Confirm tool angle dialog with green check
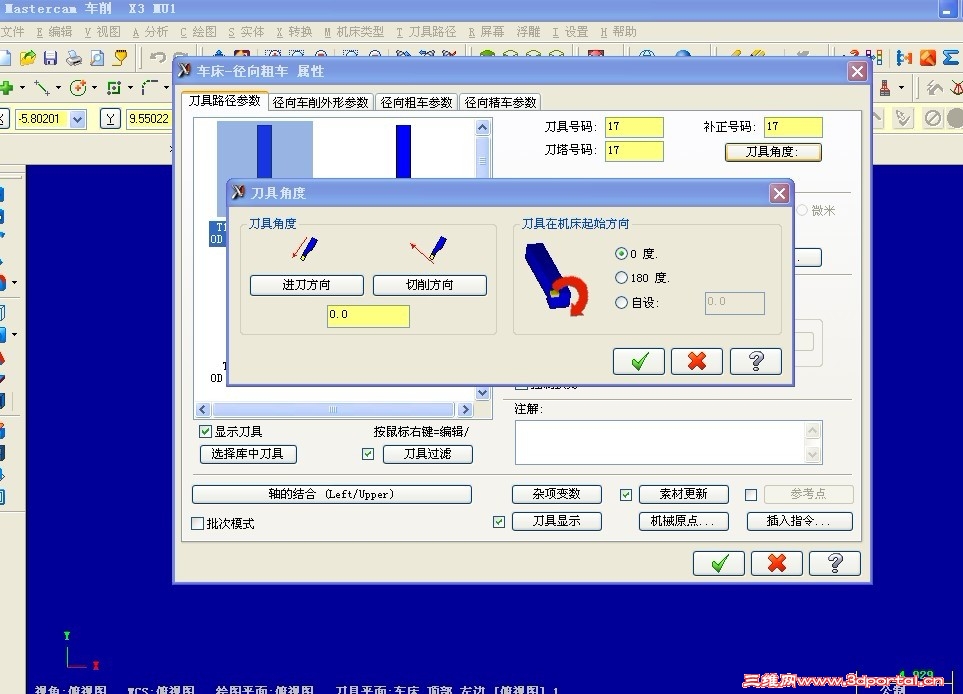The image size is (963, 694). pos(639,361)
